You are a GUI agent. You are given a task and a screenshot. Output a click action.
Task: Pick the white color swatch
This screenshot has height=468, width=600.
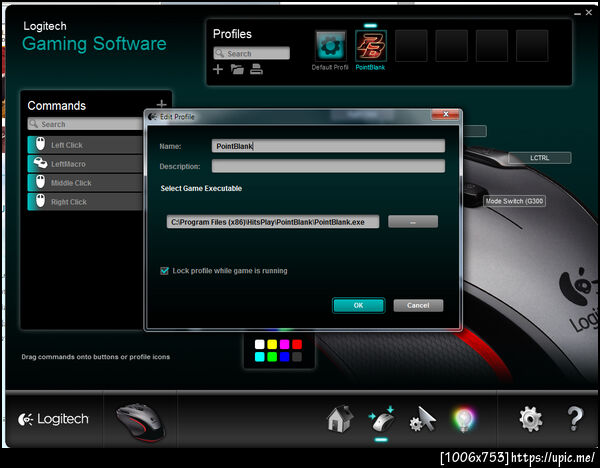tap(259, 344)
